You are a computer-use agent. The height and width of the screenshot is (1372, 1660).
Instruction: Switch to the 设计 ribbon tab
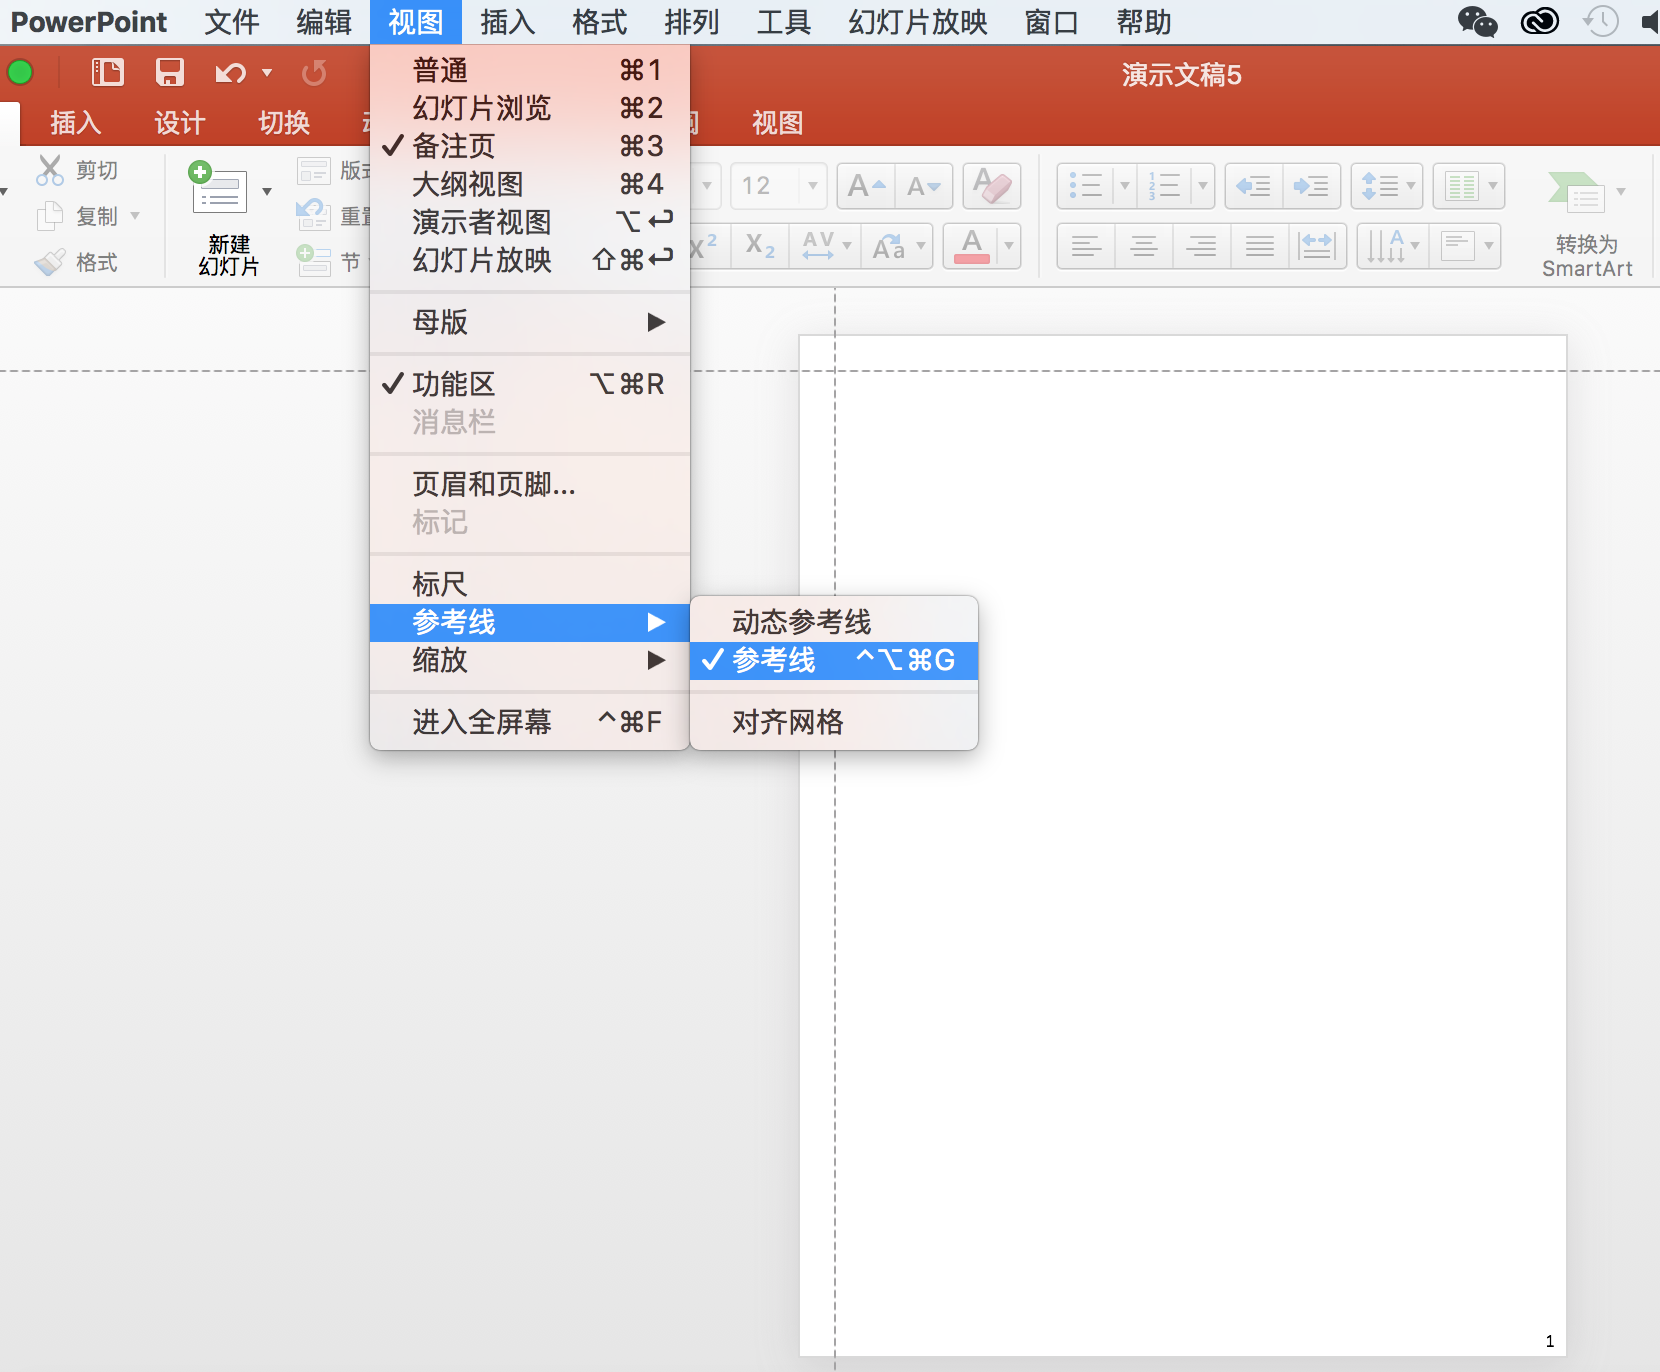[x=180, y=122]
